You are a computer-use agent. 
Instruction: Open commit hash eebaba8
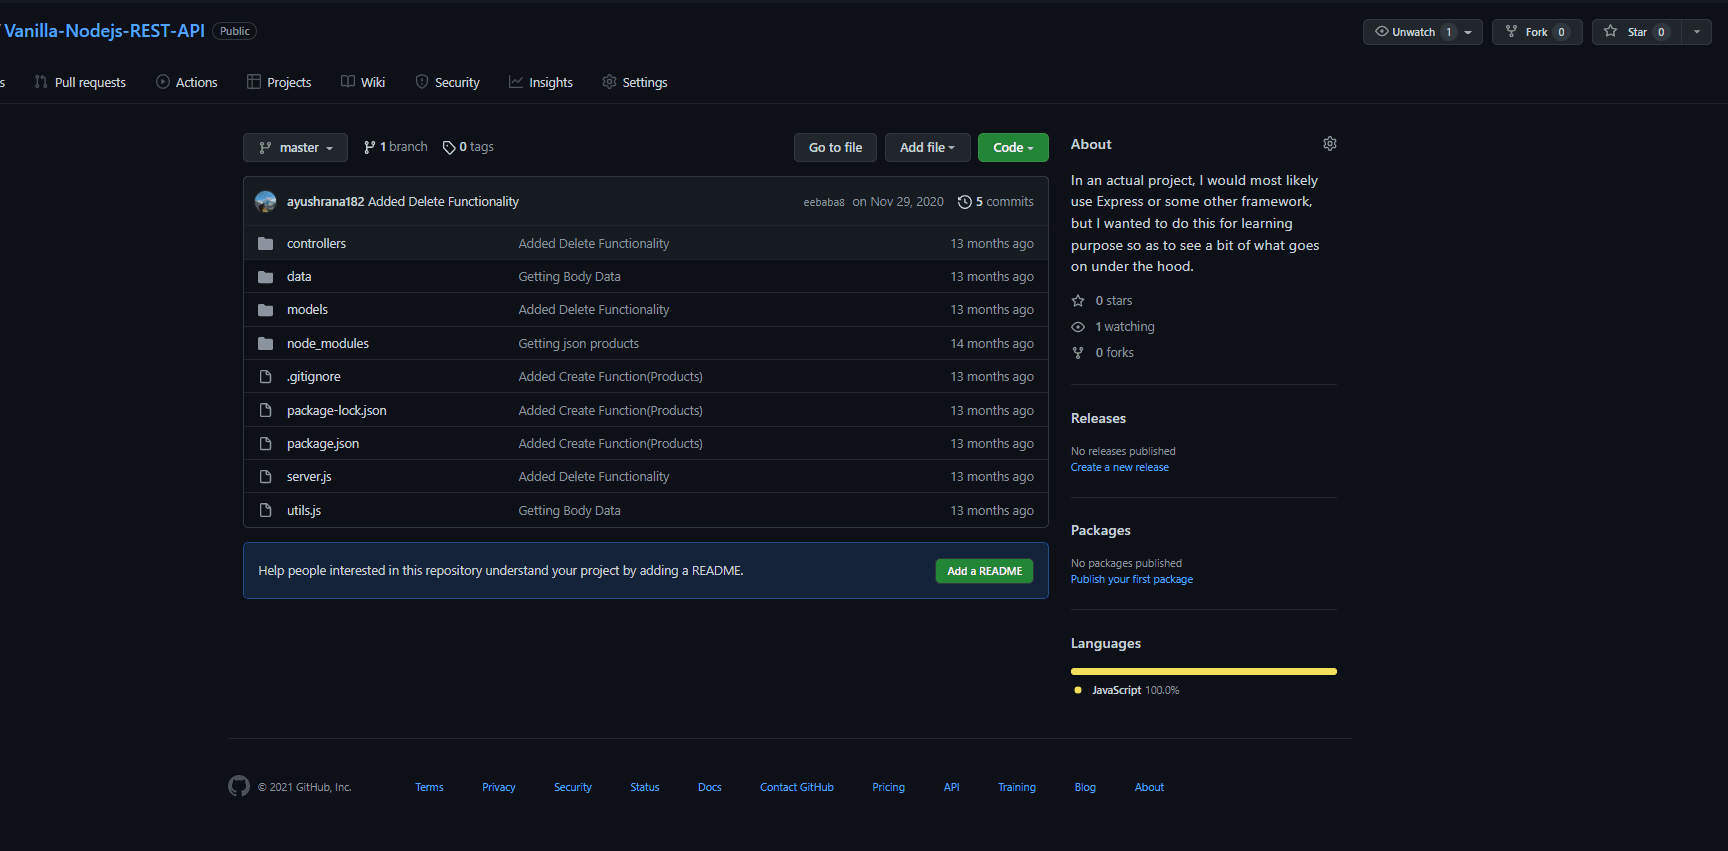pos(824,202)
